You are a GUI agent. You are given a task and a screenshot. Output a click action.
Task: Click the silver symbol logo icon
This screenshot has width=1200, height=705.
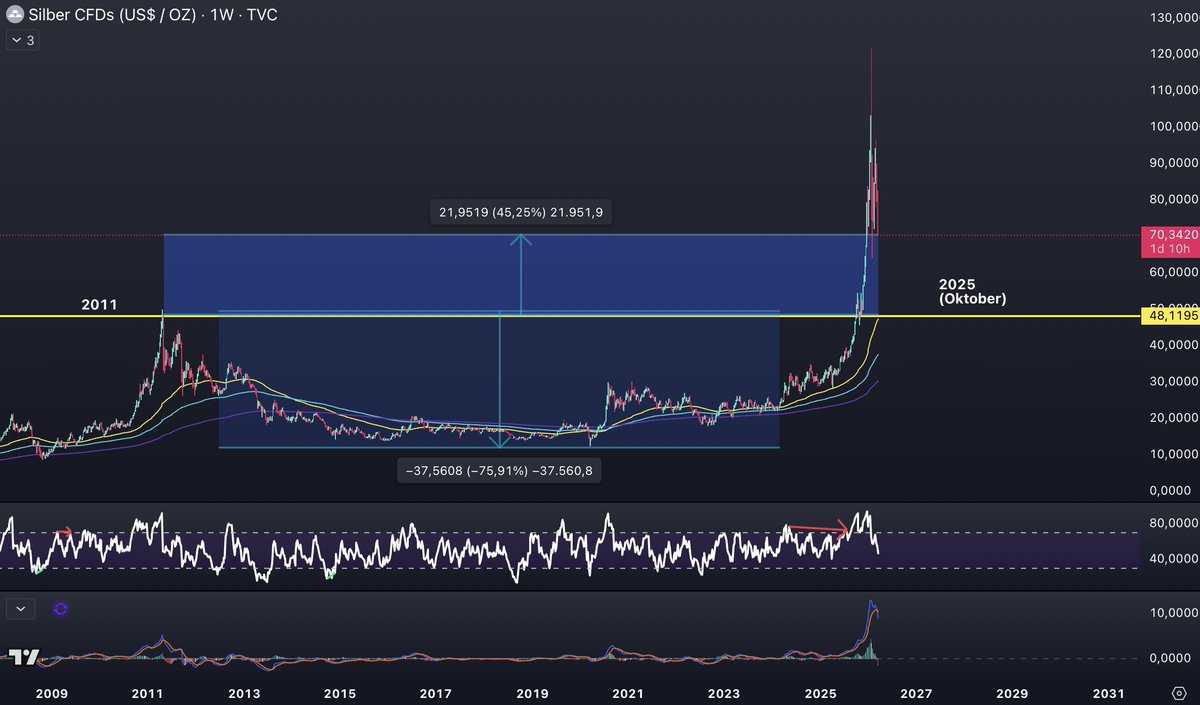[16, 16]
